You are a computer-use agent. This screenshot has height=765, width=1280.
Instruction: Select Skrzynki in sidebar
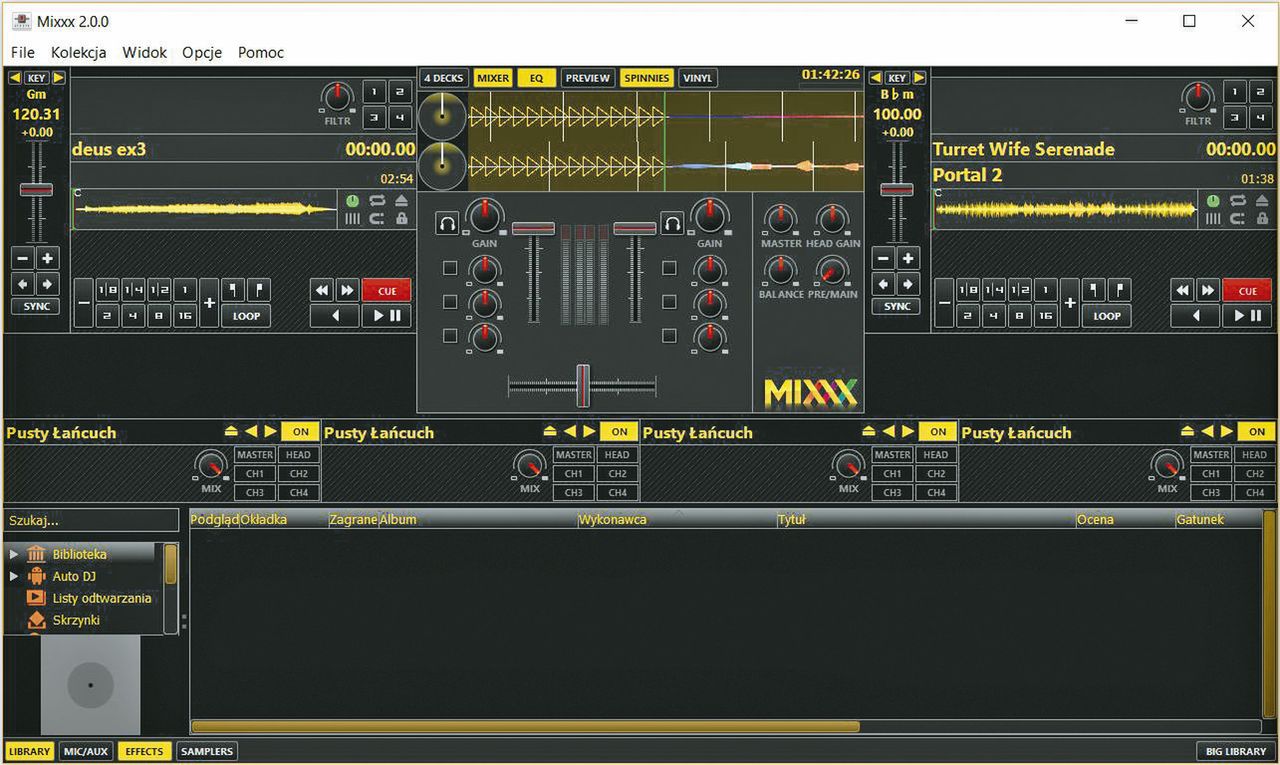[x=76, y=620]
